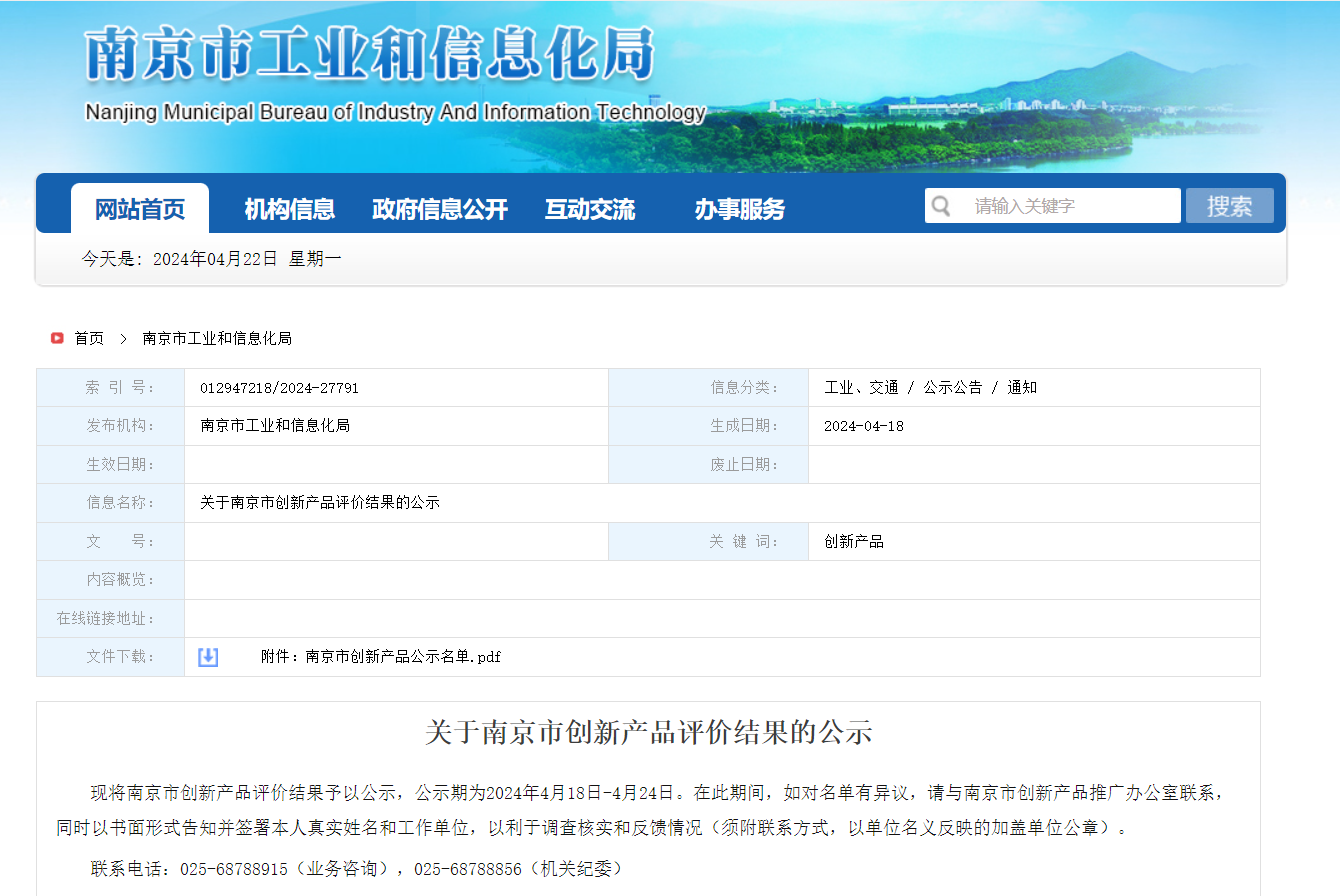Click the search magnifier icon

(x=941, y=206)
